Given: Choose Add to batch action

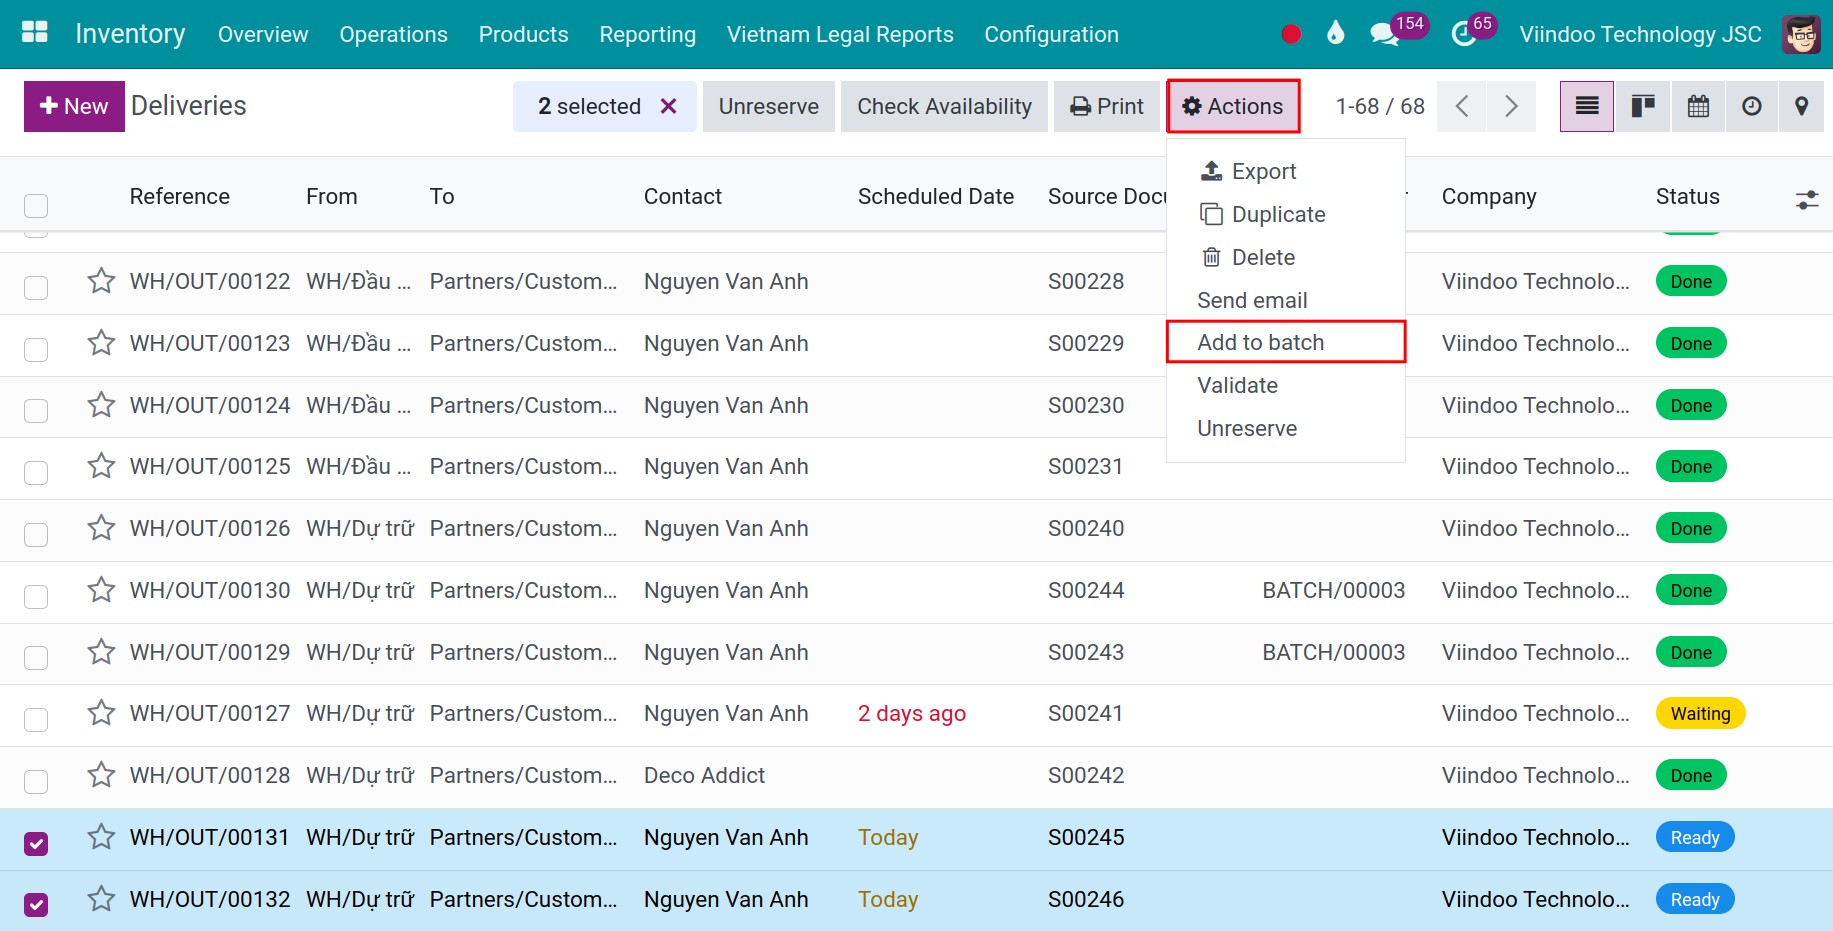Looking at the screenshot, I should click(x=1286, y=342).
